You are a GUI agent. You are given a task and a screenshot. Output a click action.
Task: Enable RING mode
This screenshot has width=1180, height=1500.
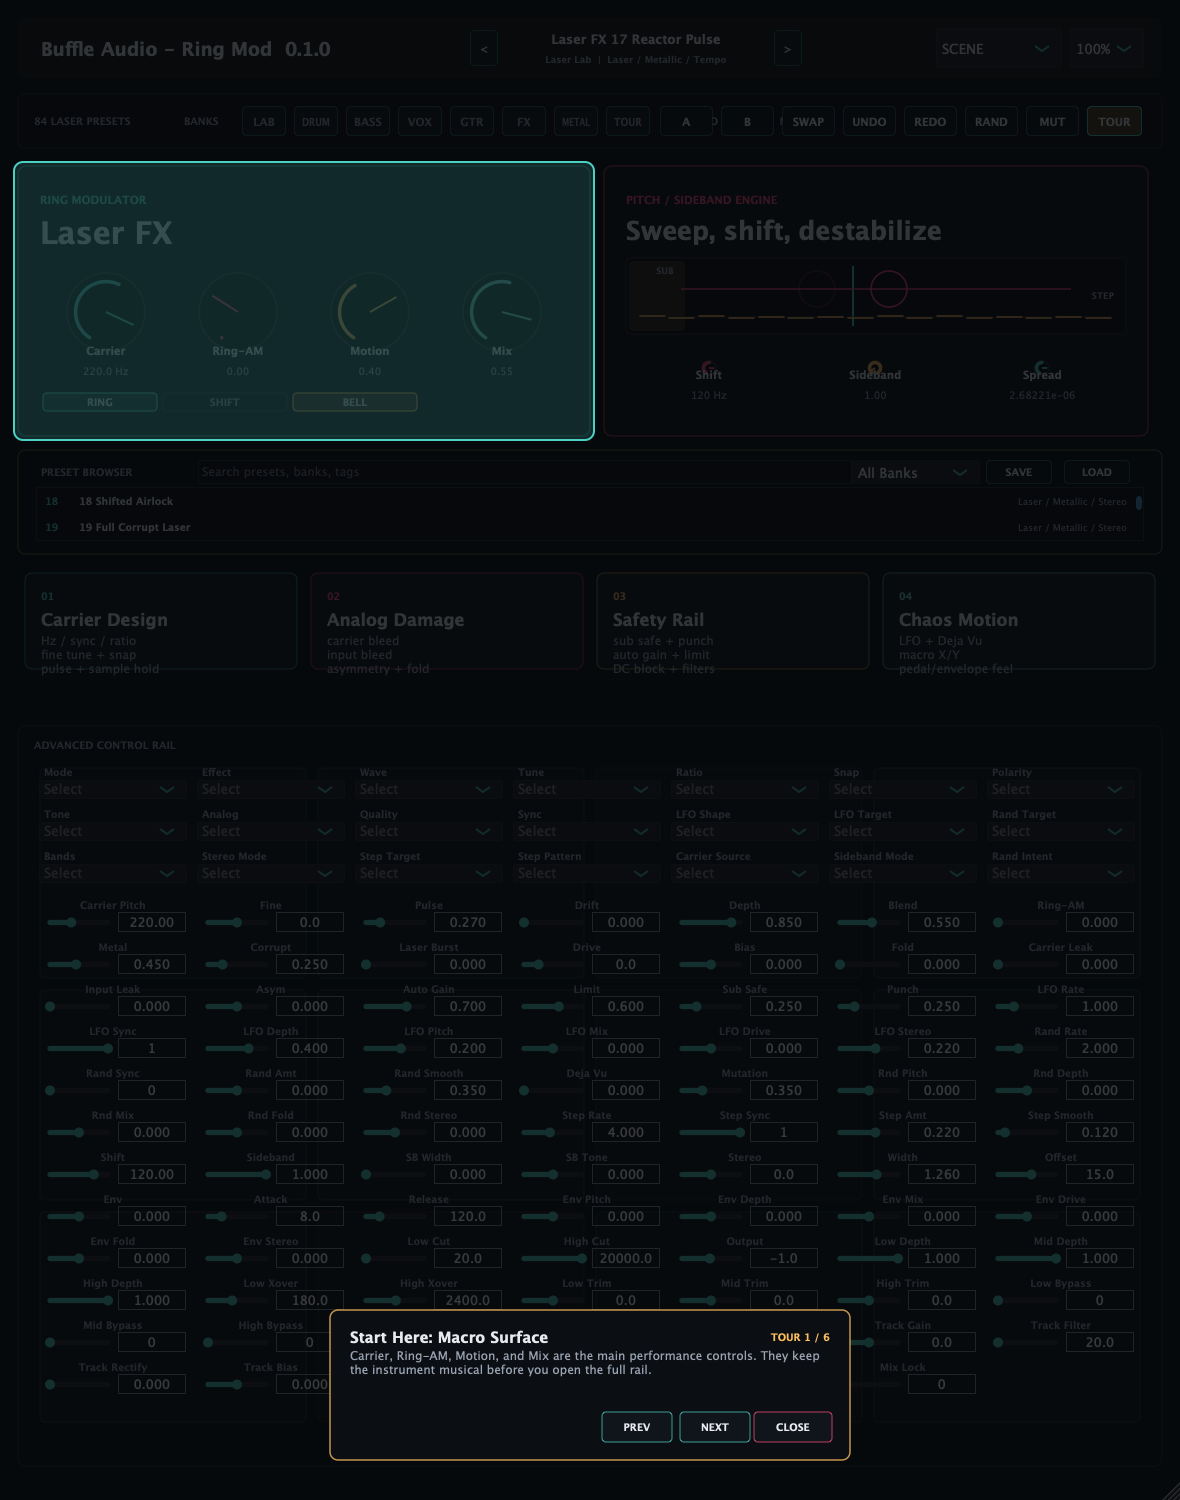100,402
